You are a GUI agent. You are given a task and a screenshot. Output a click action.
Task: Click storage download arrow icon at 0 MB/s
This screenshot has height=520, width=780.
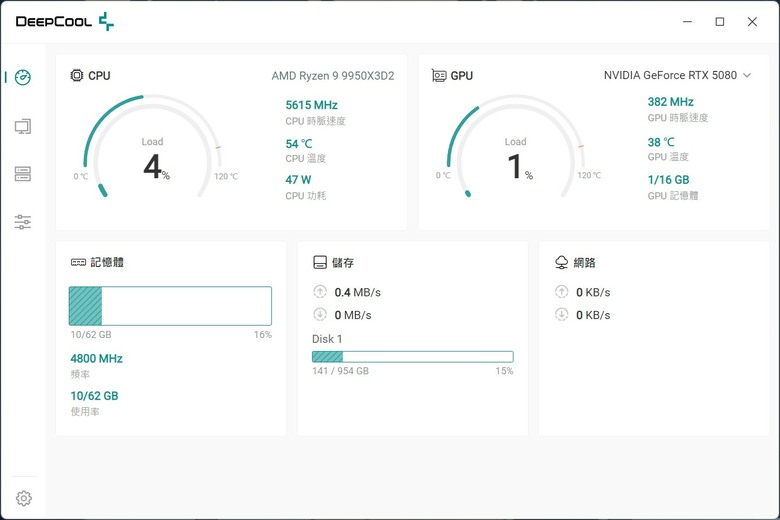pyautogui.click(x=320, y=314)
